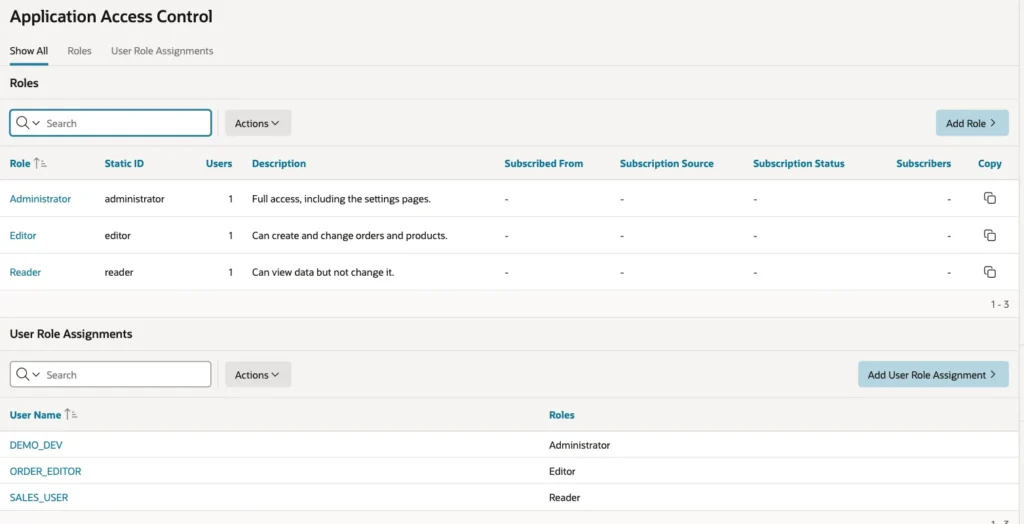This screenshot has width=1024, height=524.
Task: Select 'Full access, including the settings pages.'
Action: click(342, 199)
